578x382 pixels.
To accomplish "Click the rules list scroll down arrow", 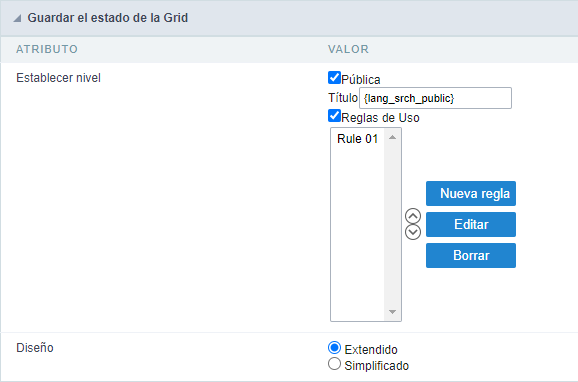I will tap(392, 312).
